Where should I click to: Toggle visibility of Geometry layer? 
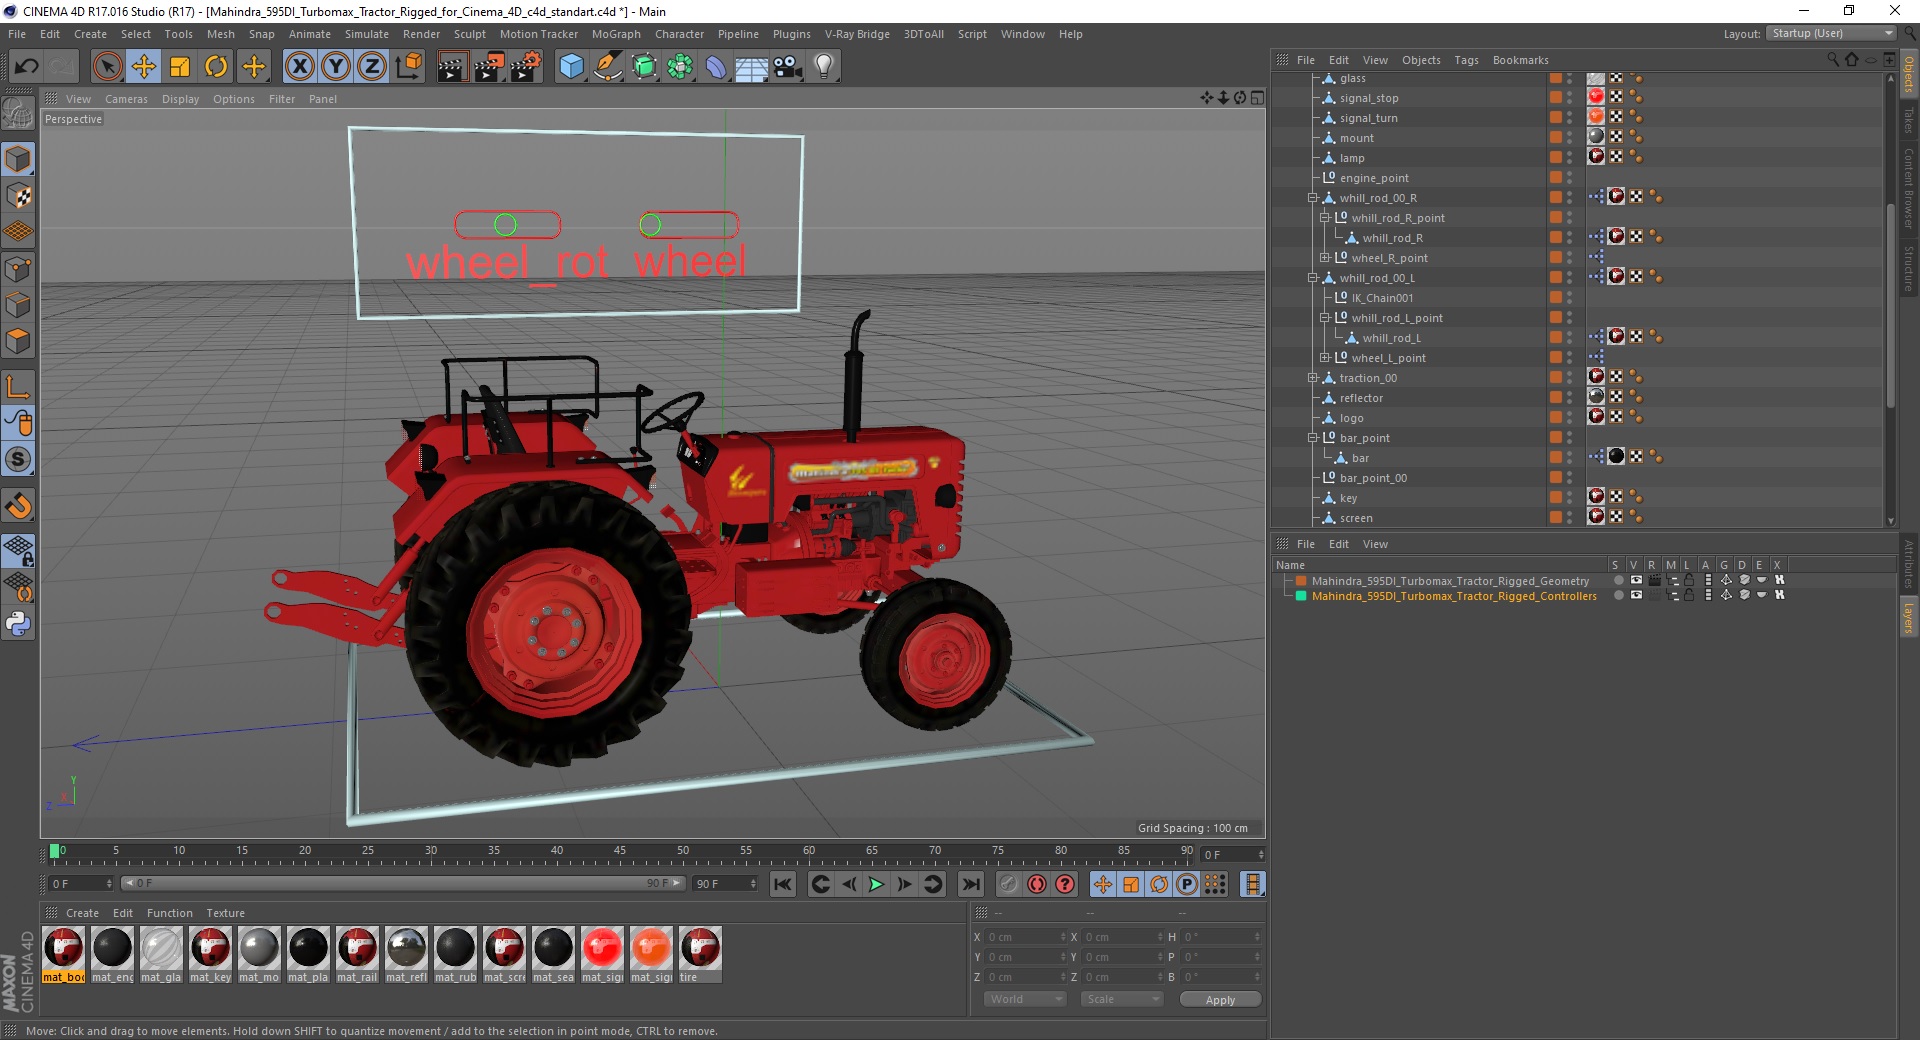coord(1636,580)
